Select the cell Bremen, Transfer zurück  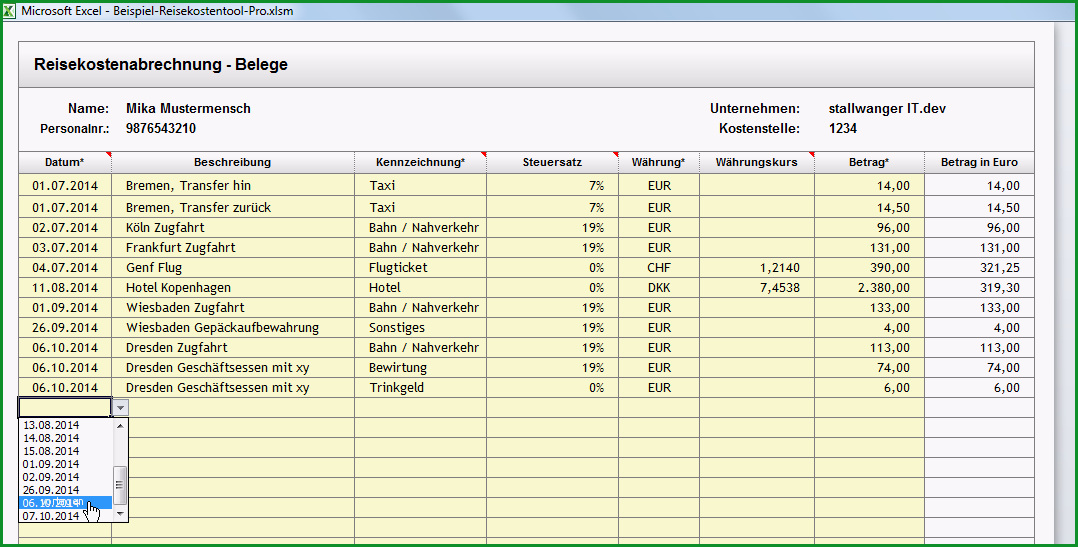point(232,208)
